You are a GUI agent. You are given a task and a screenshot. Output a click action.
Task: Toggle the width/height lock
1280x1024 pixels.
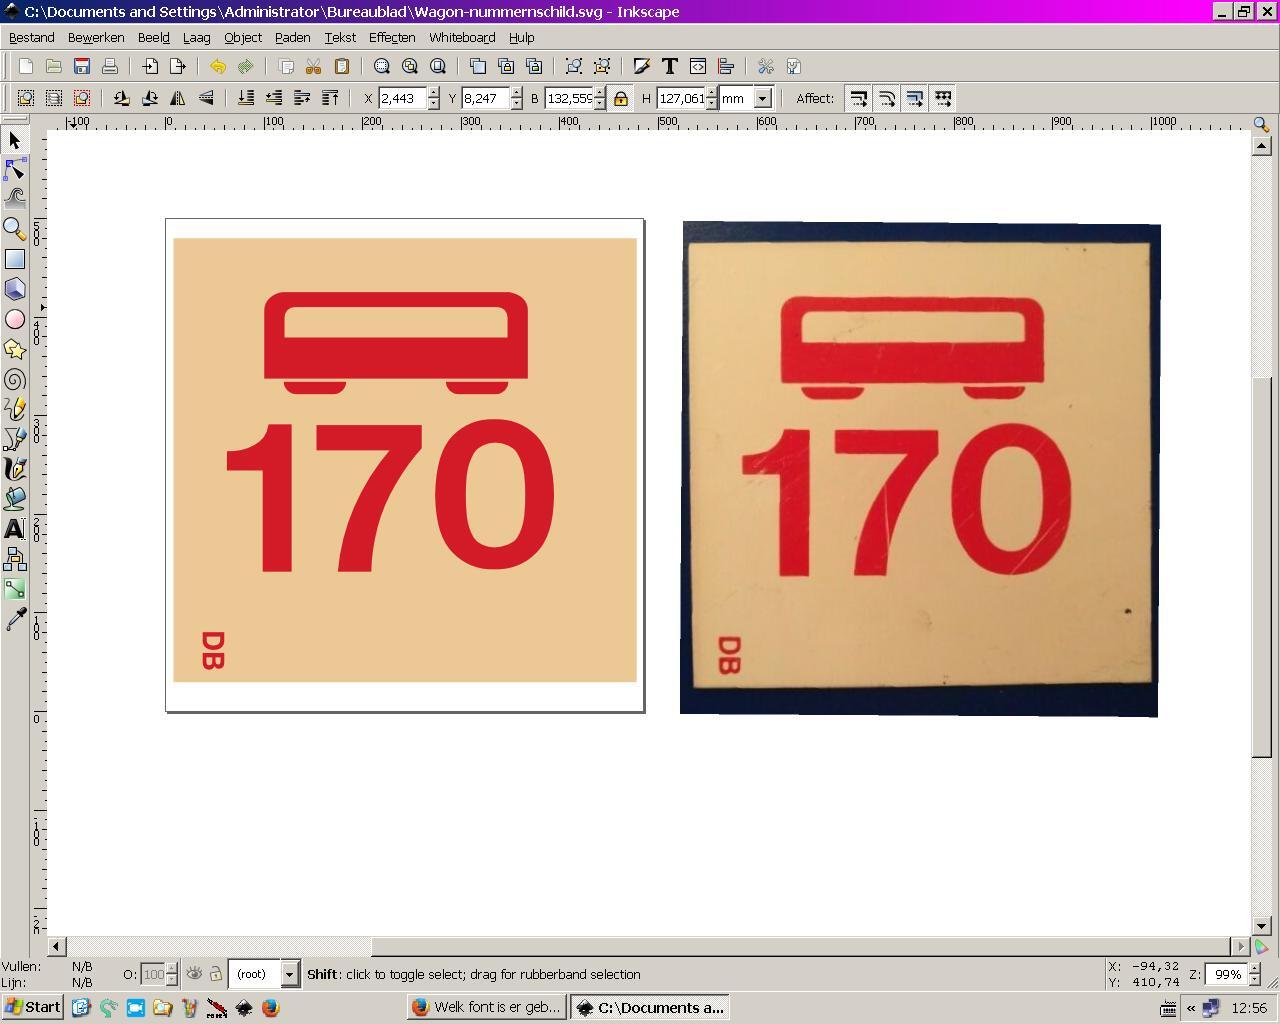pos(621,98)
